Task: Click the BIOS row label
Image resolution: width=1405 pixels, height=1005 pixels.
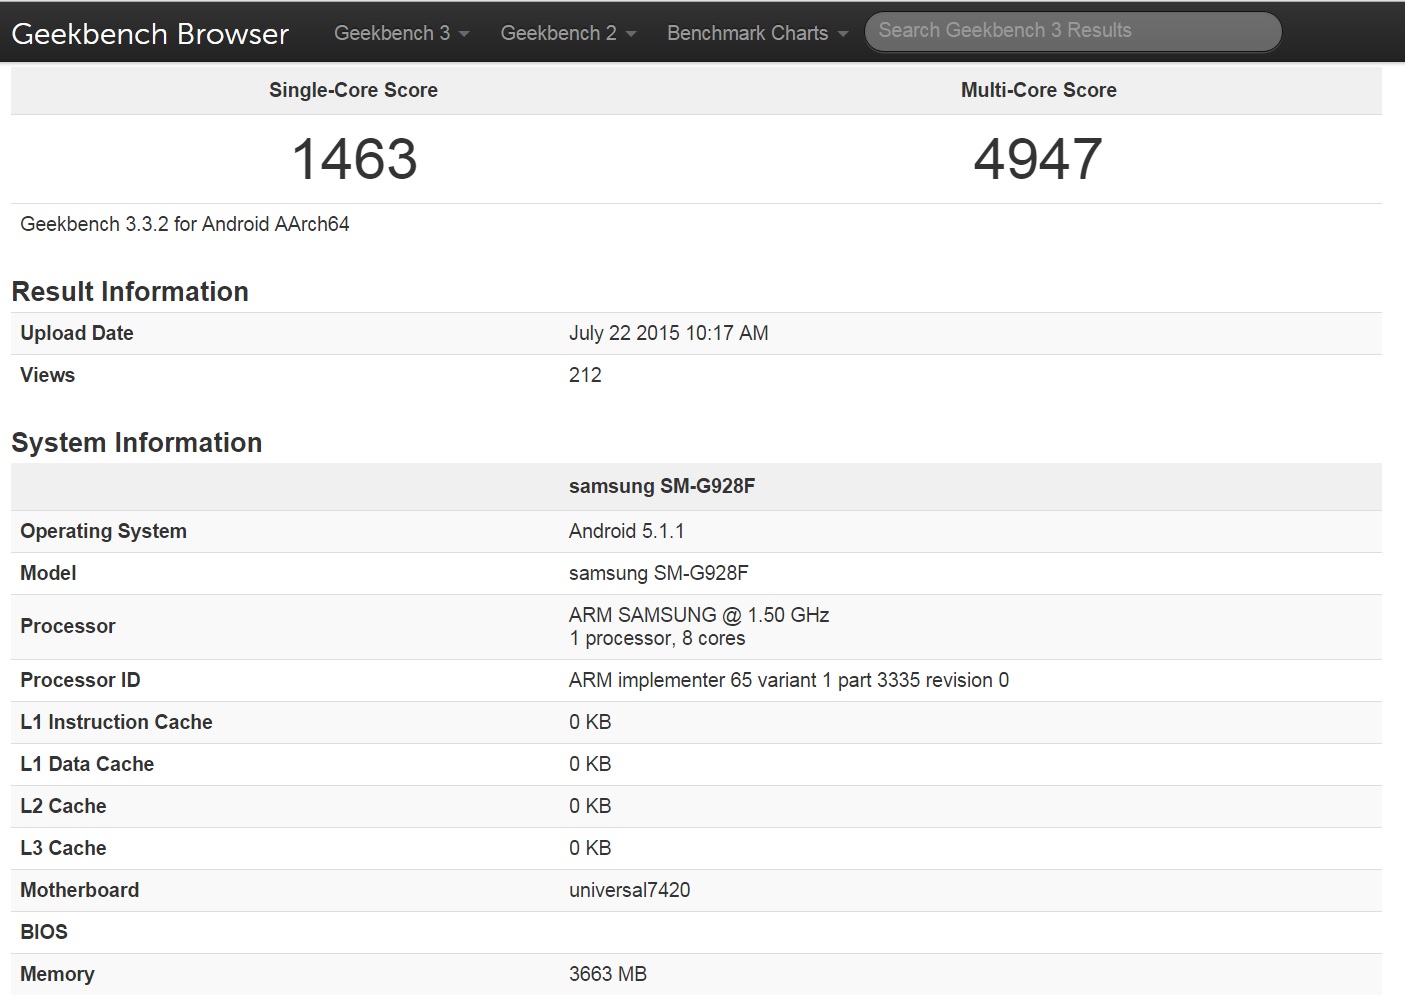Action: click(44, 932)
